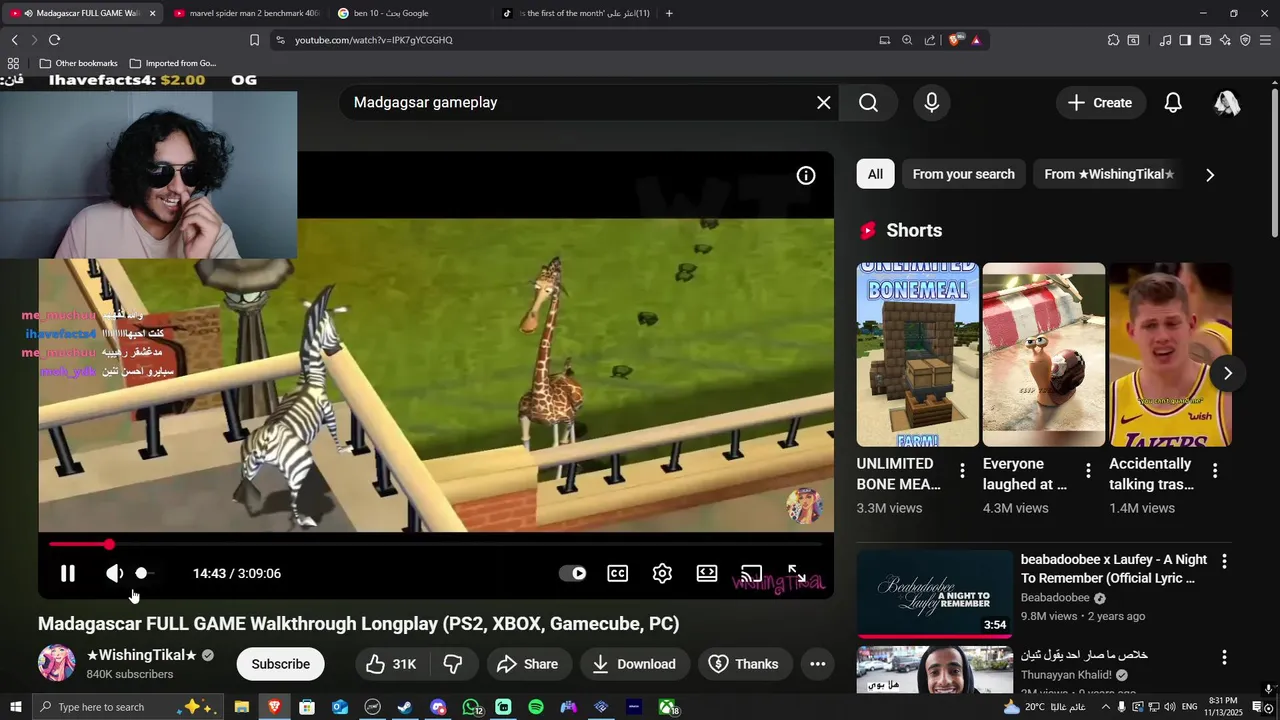Open the video info card icon
This screenshot has width=1280, height=720.
(806, 176)
